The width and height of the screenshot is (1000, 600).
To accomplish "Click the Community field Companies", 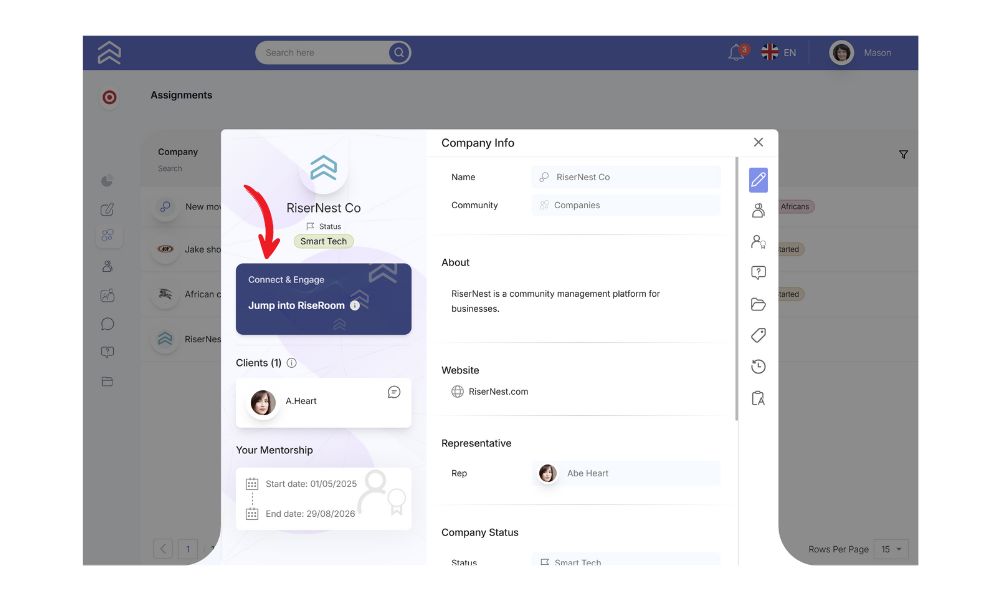I will [x=626, y=205].
